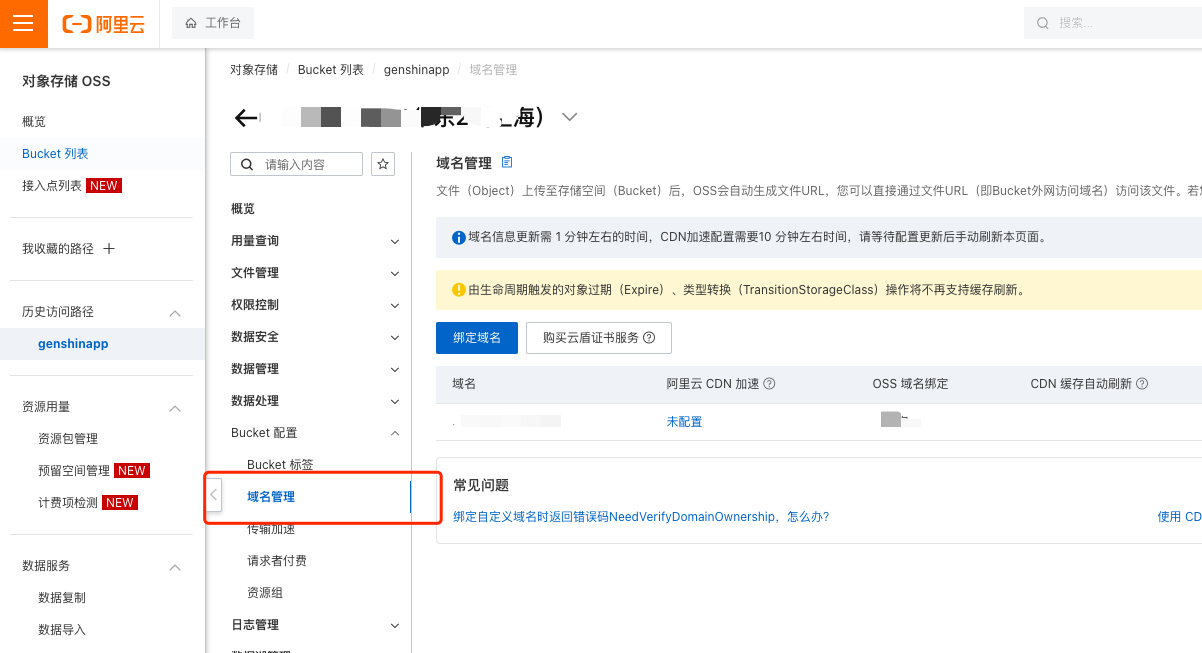Collapse the side menu with arrow handle
1202x653 pixels.
pos(213,494)
